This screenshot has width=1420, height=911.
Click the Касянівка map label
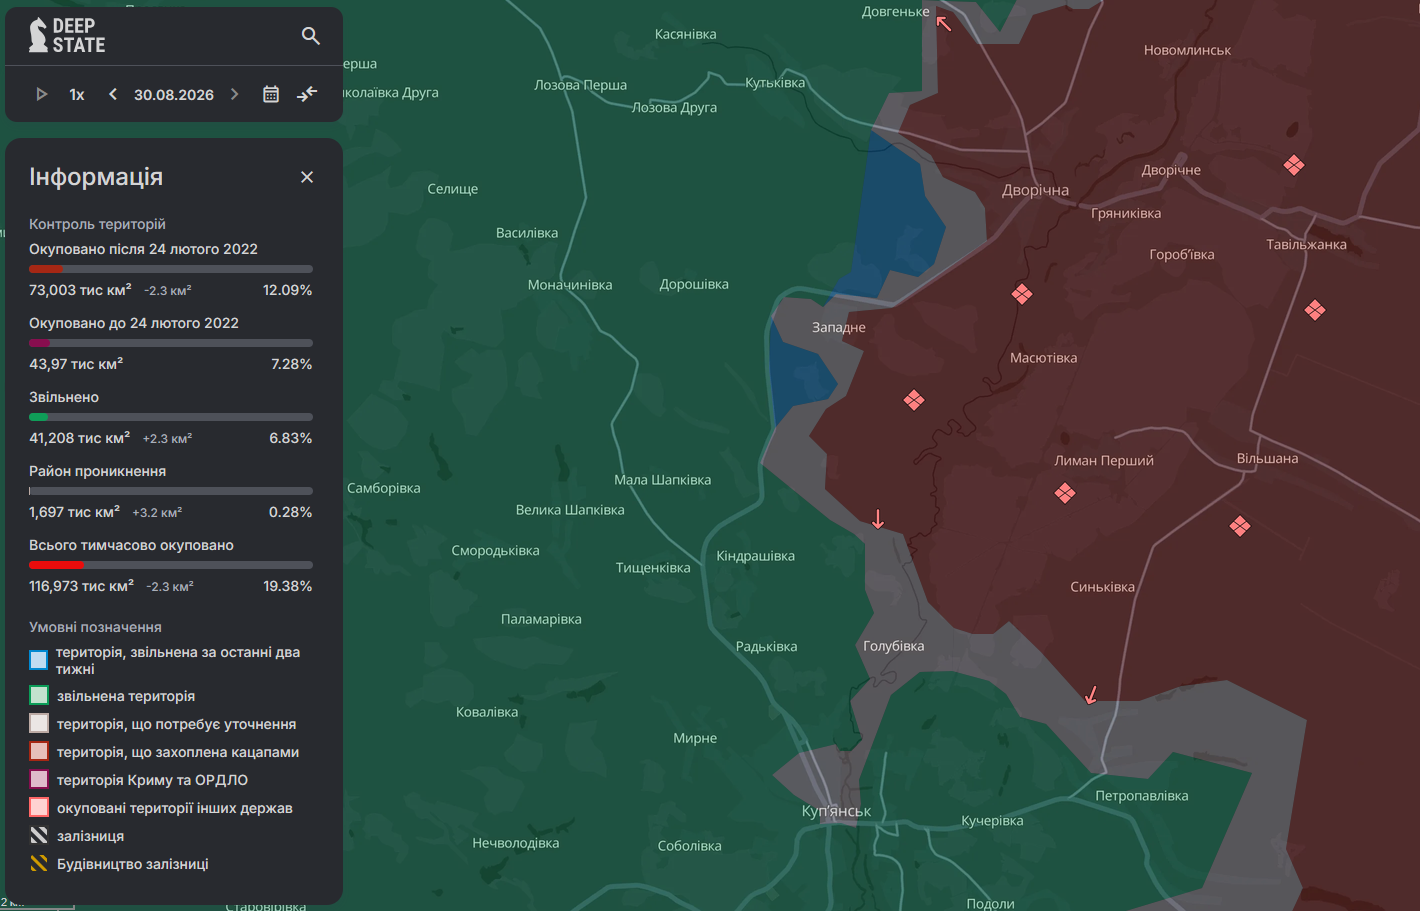(x=685, y=34)
